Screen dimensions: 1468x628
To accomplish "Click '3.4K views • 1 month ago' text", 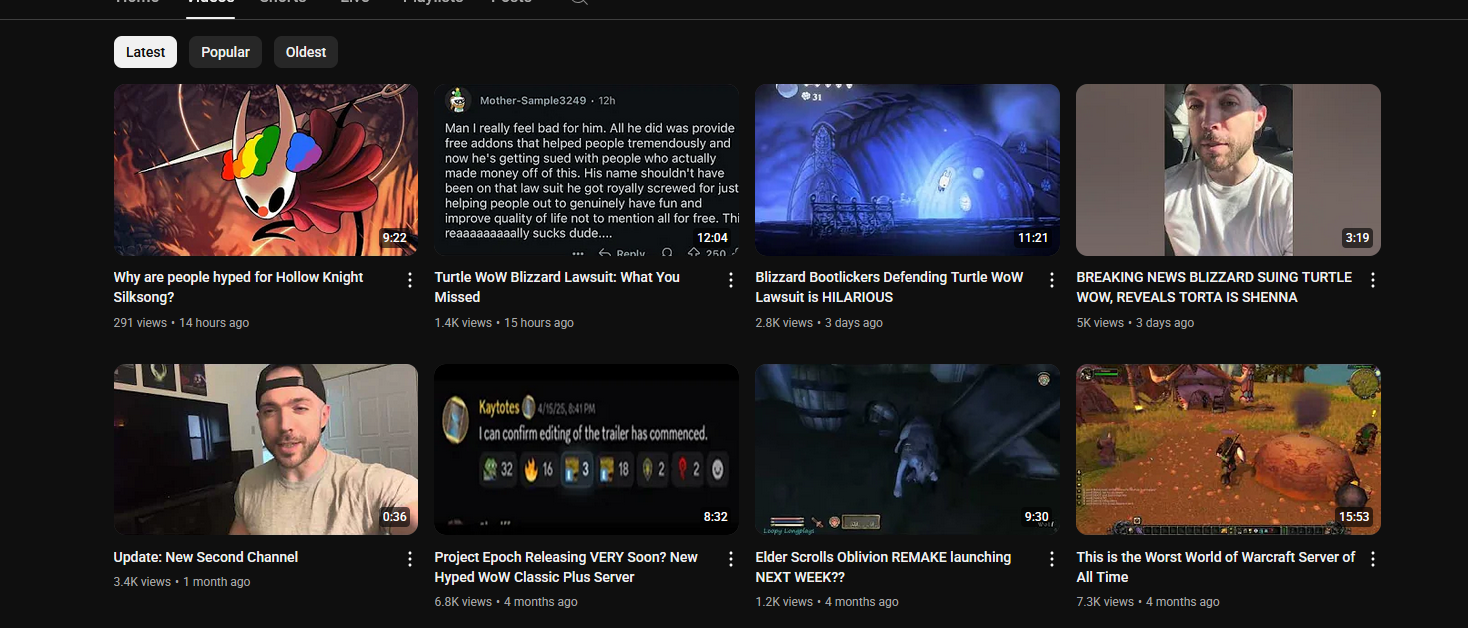I will point(182,582).
